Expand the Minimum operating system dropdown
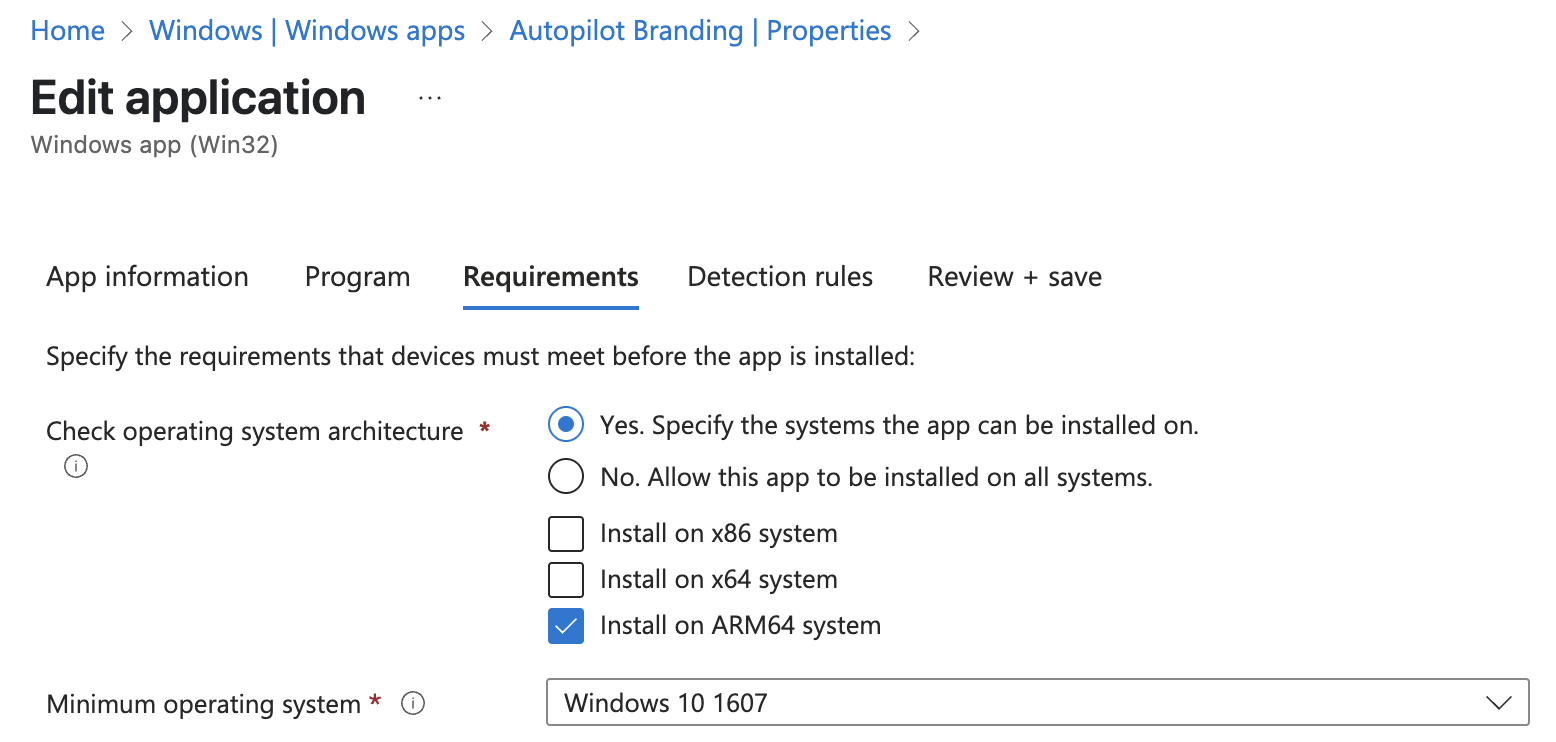Screen dimensions: 1556x742 [1036, 703]
